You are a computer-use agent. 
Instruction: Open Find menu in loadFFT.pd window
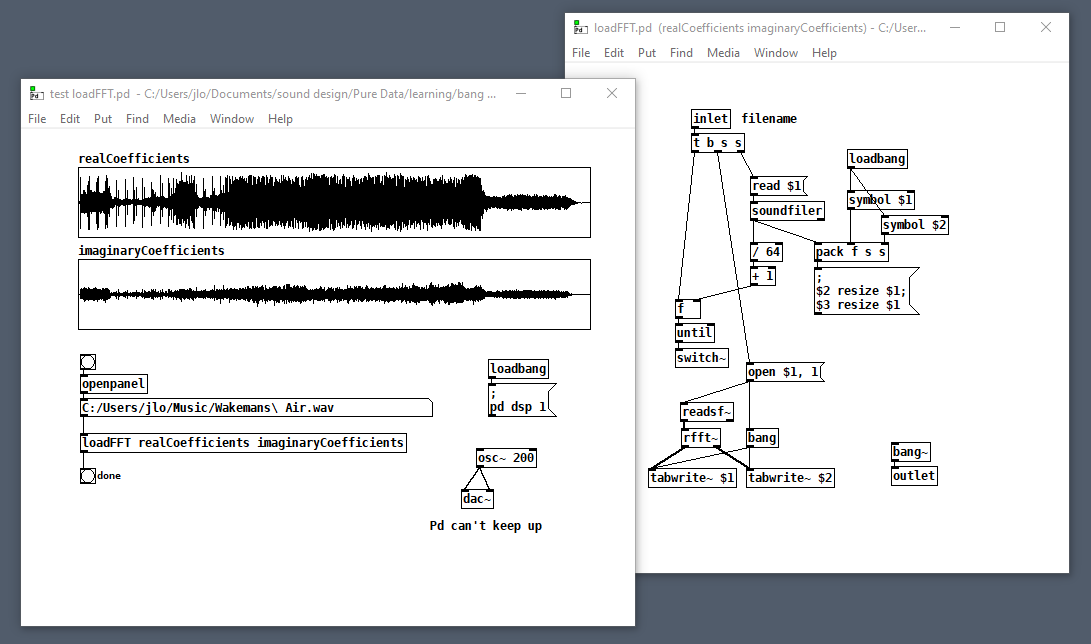tap(681, 53)
